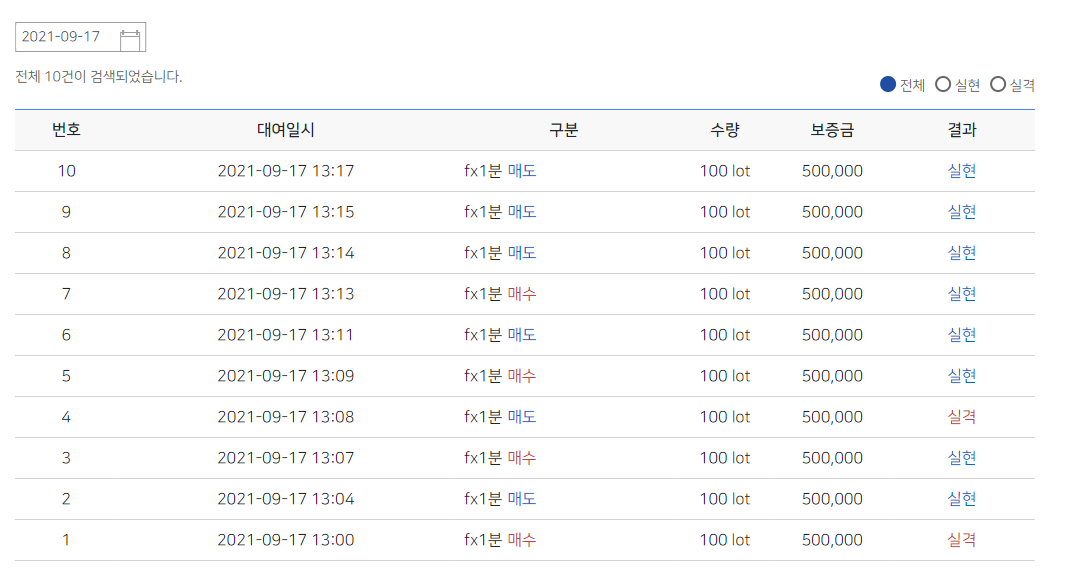Select the row dated 2021-09-17 13:09
1070x579 pixels.
525,376
